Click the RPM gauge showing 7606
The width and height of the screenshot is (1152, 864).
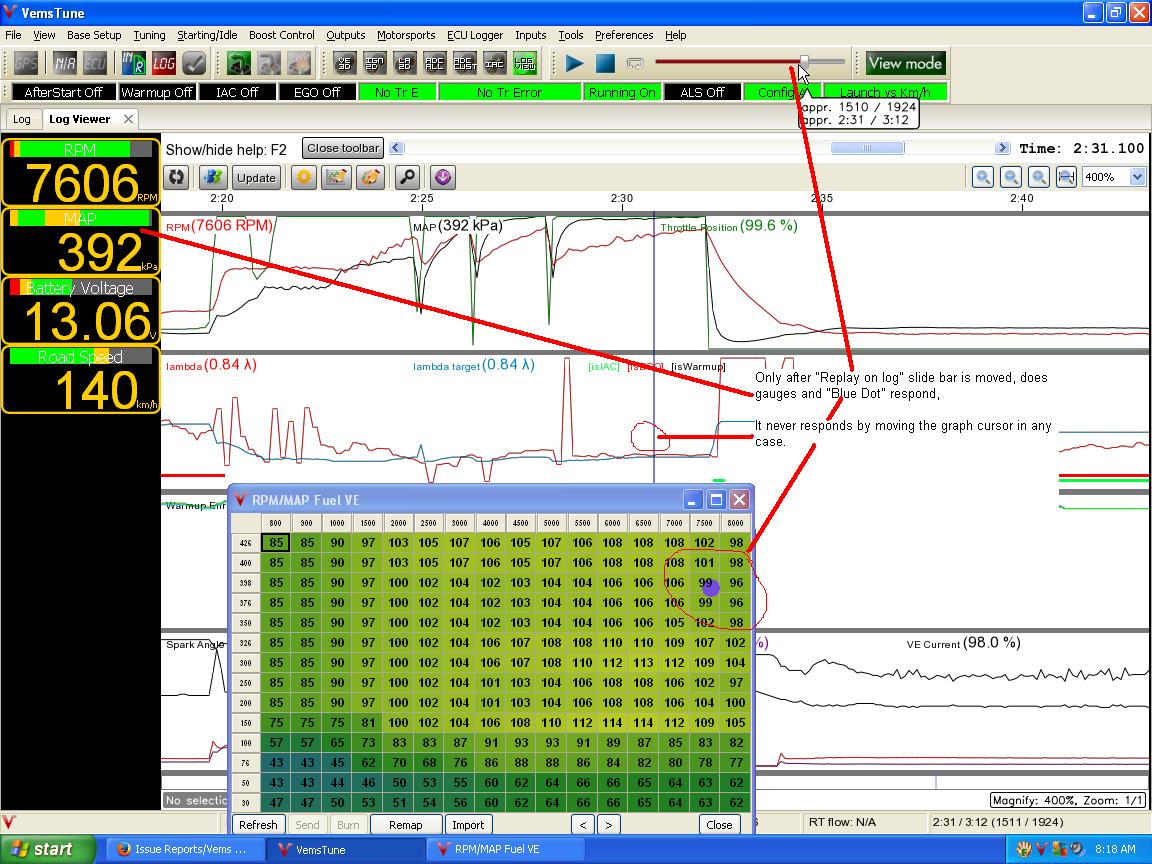tap(80, 172)
